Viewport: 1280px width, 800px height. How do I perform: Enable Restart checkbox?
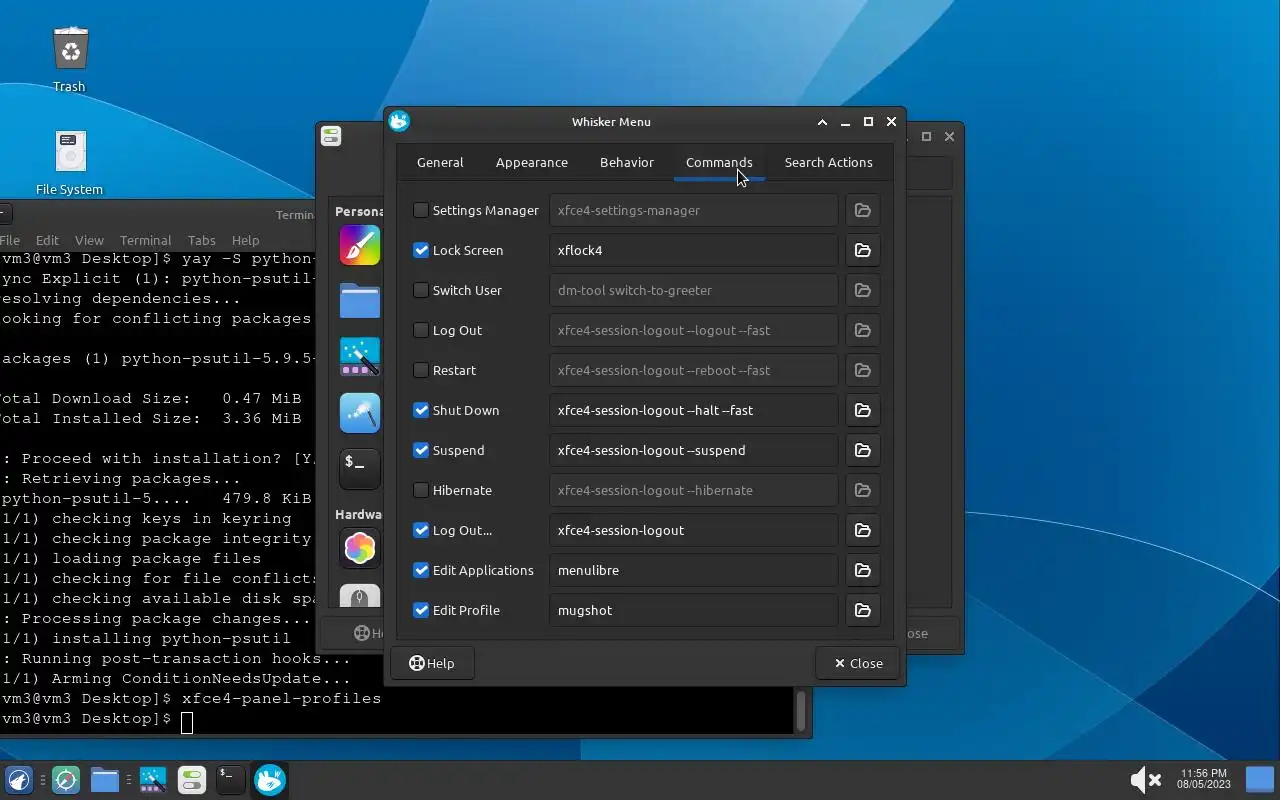(421, 370)
